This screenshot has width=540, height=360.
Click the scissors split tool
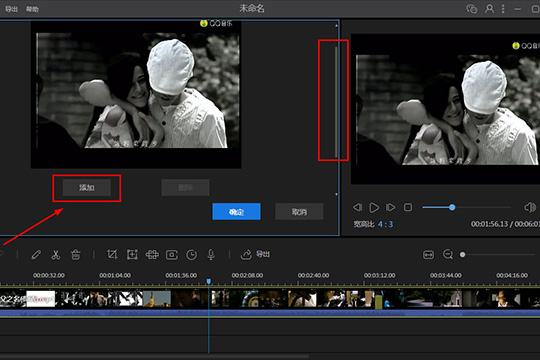click(56, 255)
